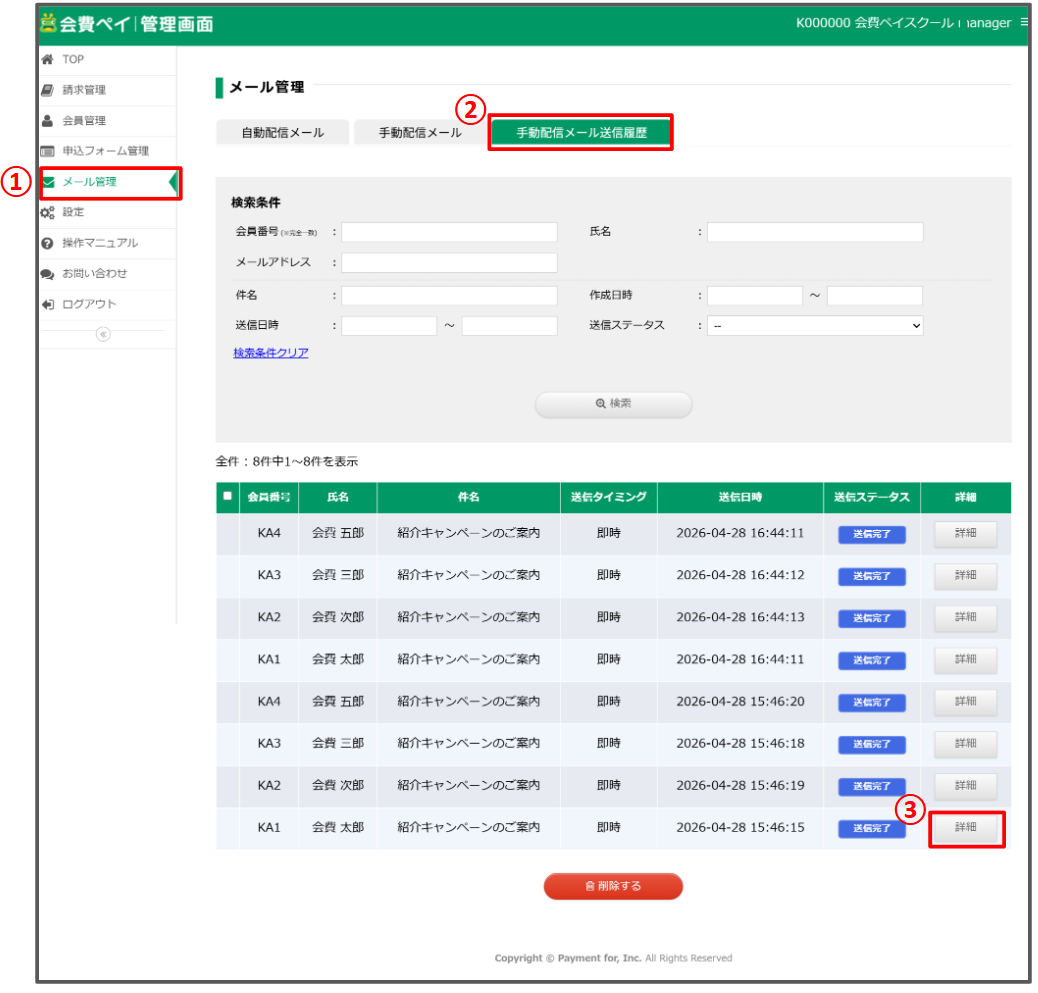Switch to the 手動配信メール tab
Screen dimensions: 1038x993
(422, 133)
